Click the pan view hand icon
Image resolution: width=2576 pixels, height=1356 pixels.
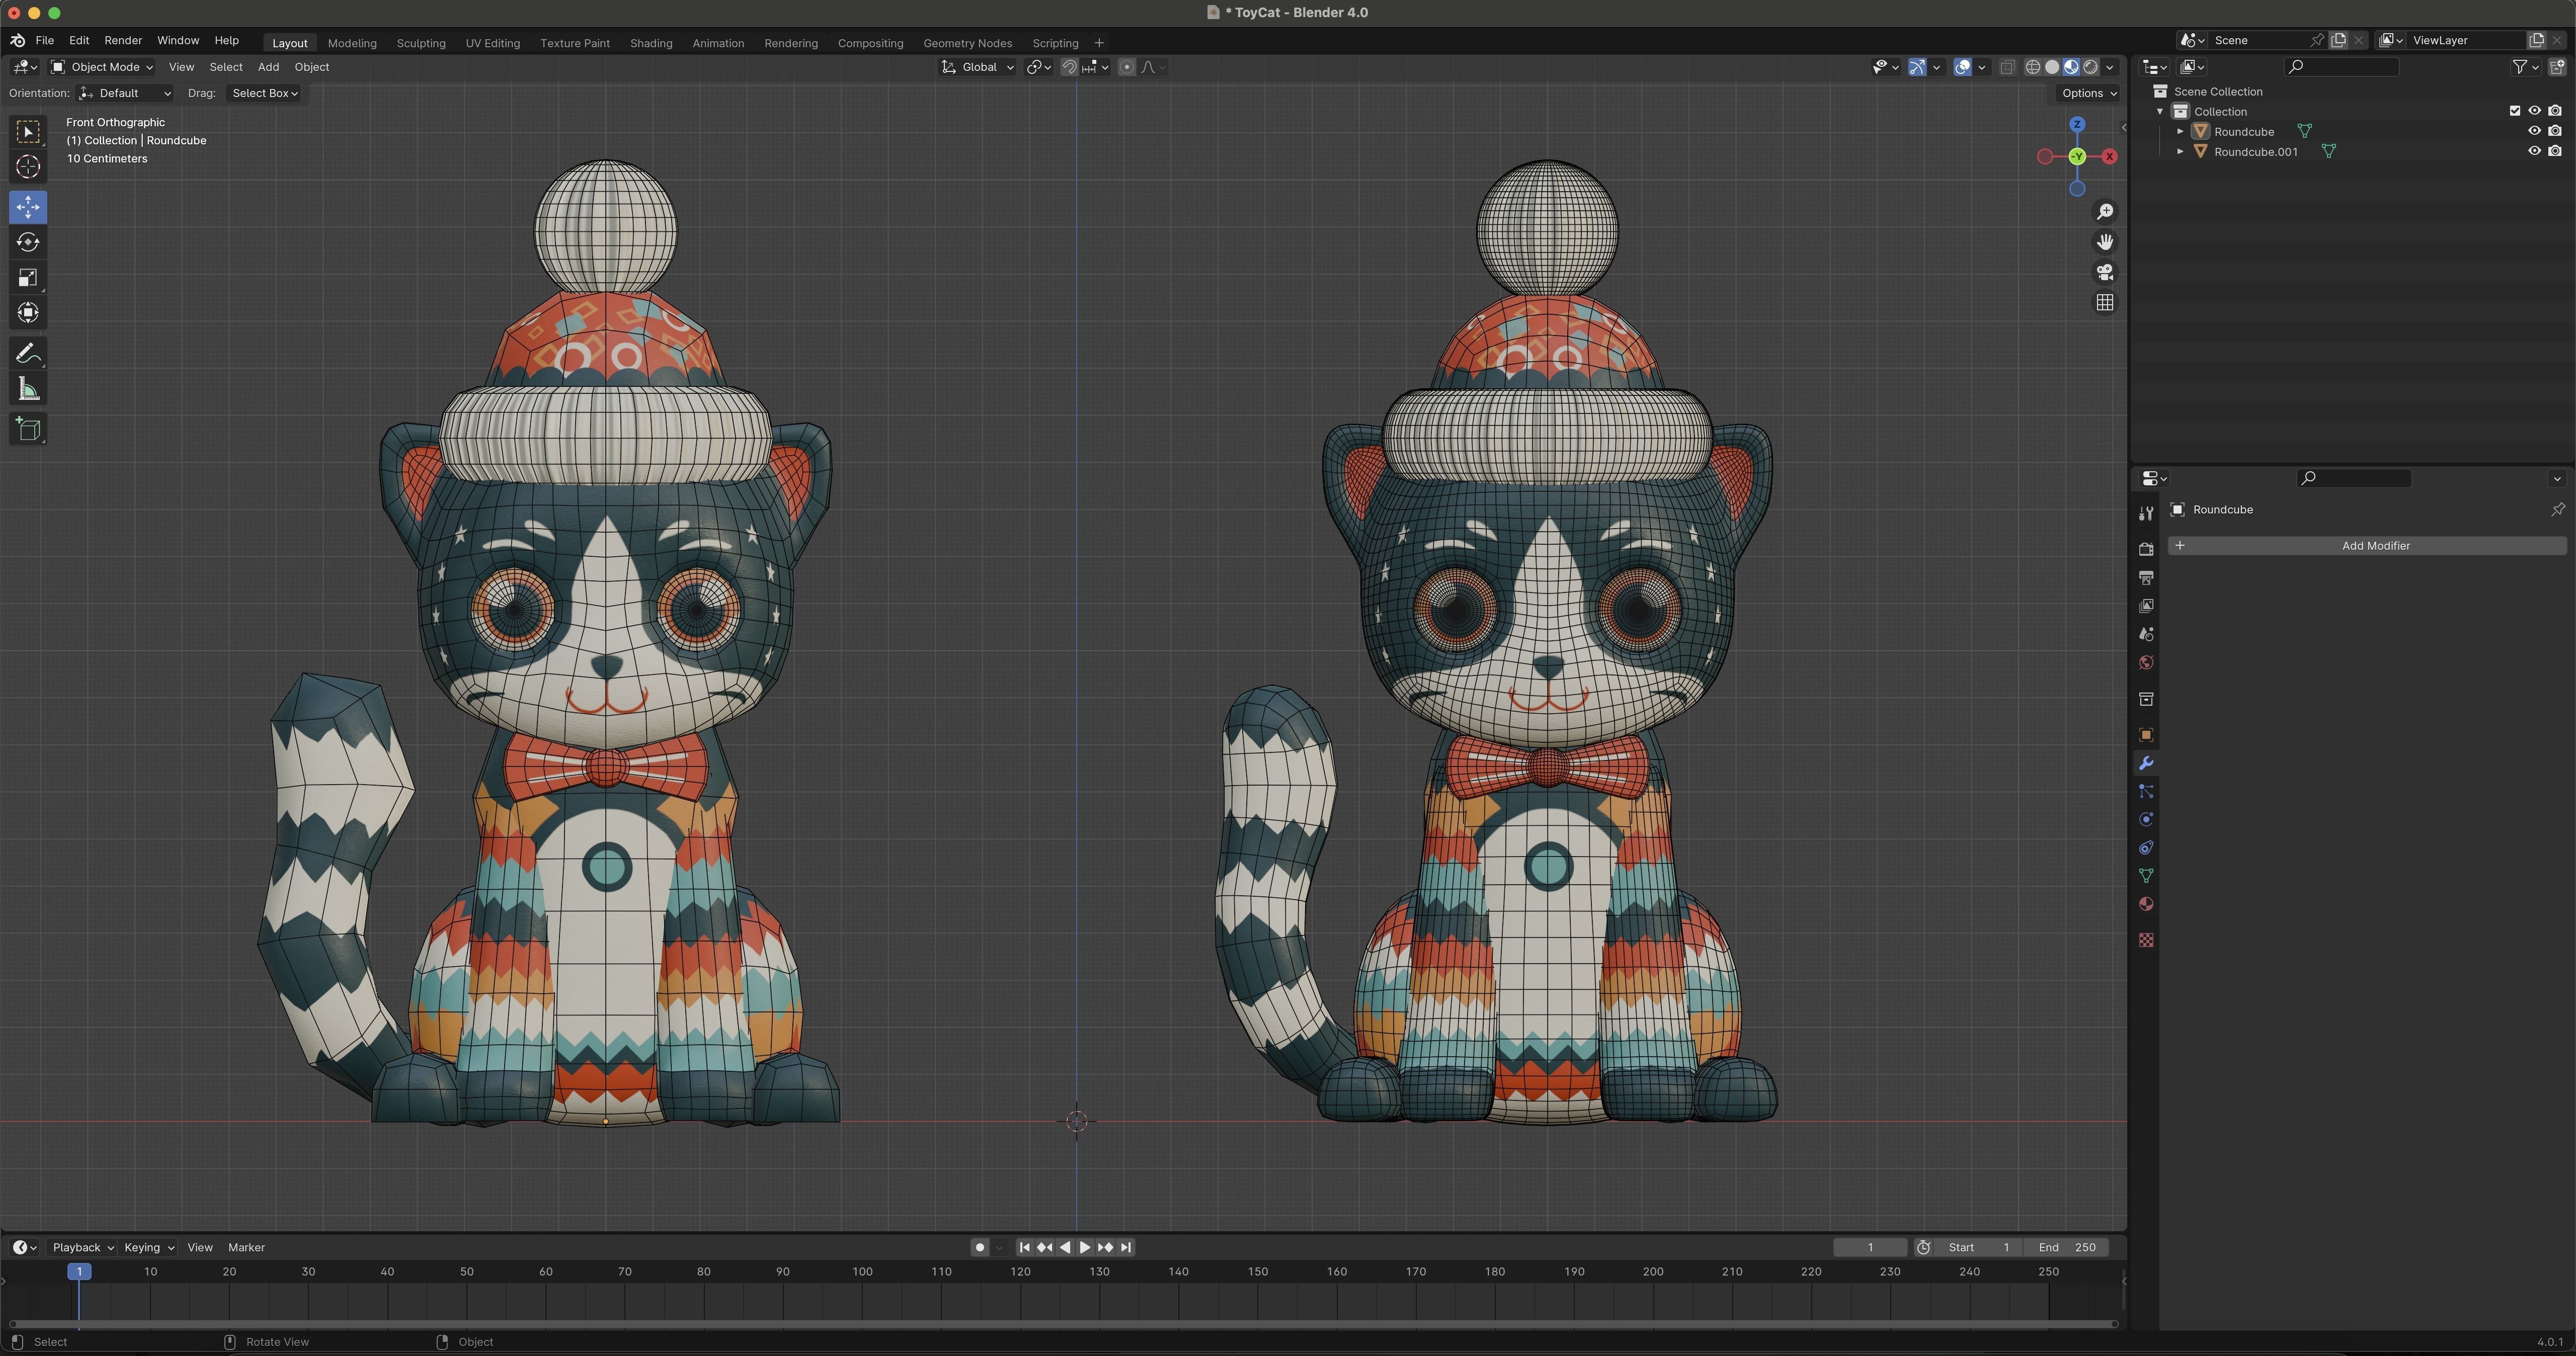coord(2105,242)
